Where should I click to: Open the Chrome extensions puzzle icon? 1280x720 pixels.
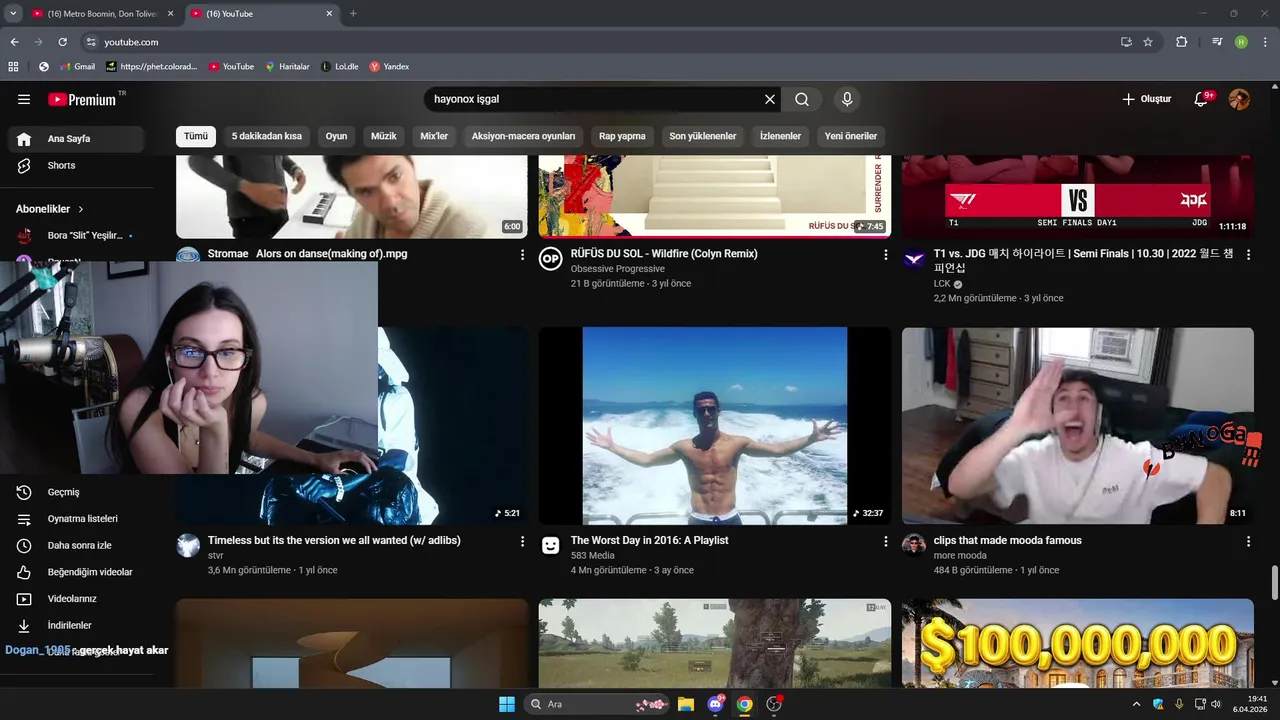(x=1181, y=42)
